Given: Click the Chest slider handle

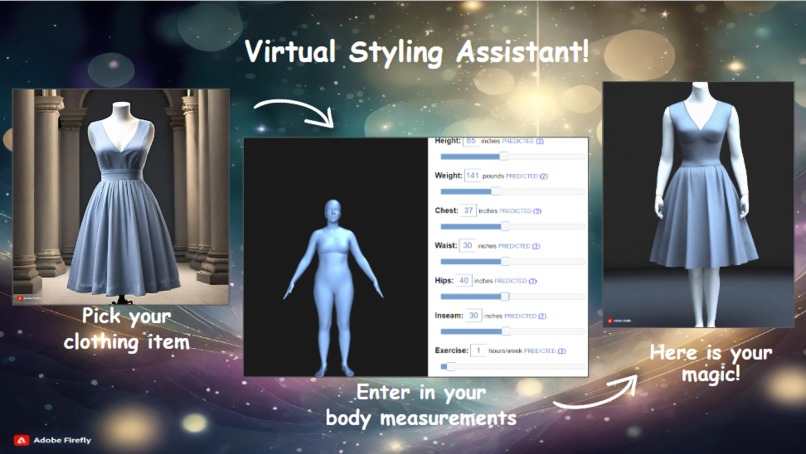Looking at the screenshot, I should [x=505, y=226].
